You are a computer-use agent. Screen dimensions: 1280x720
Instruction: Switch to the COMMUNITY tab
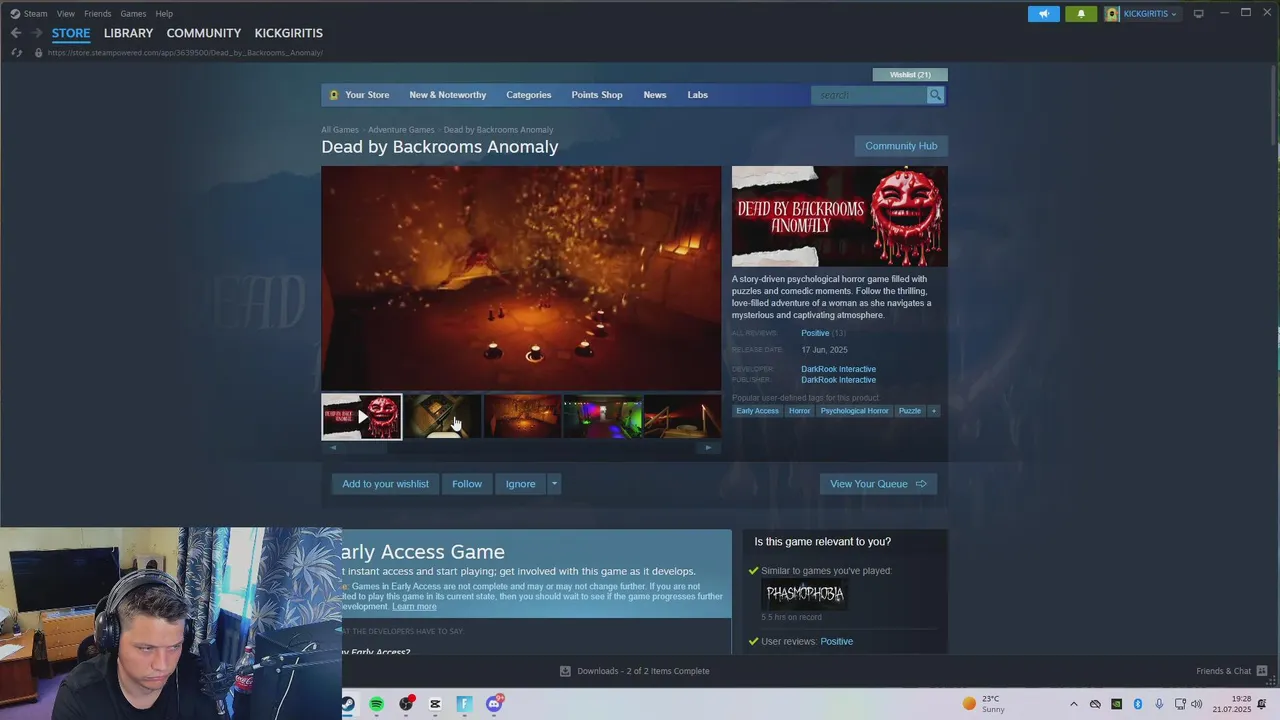coord(204,33)
